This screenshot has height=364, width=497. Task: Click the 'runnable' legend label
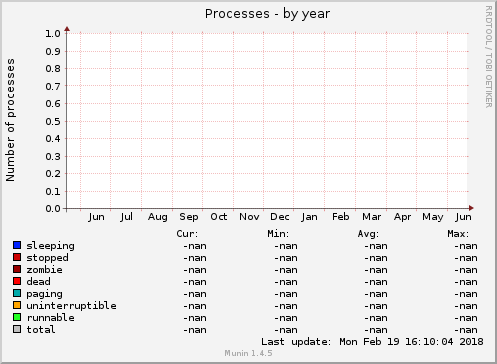point(50,318)
